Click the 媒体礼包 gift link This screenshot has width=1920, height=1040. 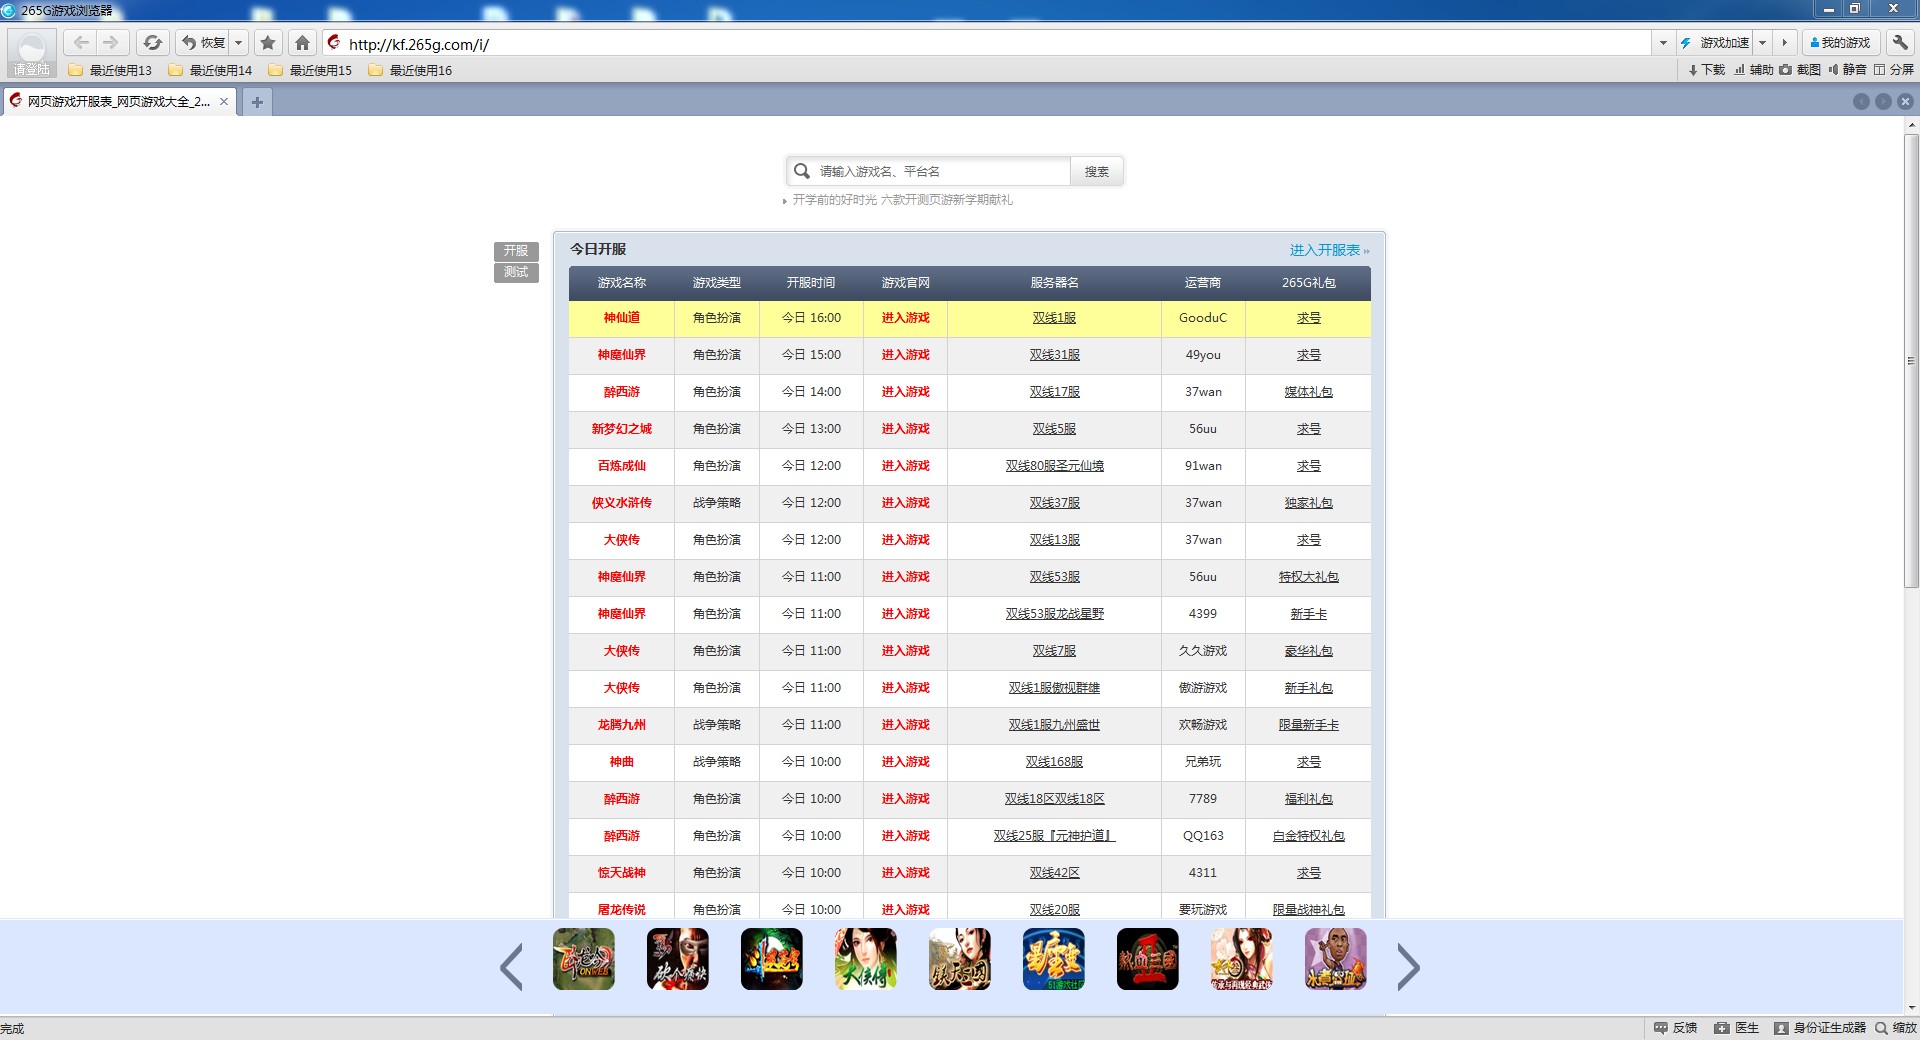click(x=1308, y=392)
